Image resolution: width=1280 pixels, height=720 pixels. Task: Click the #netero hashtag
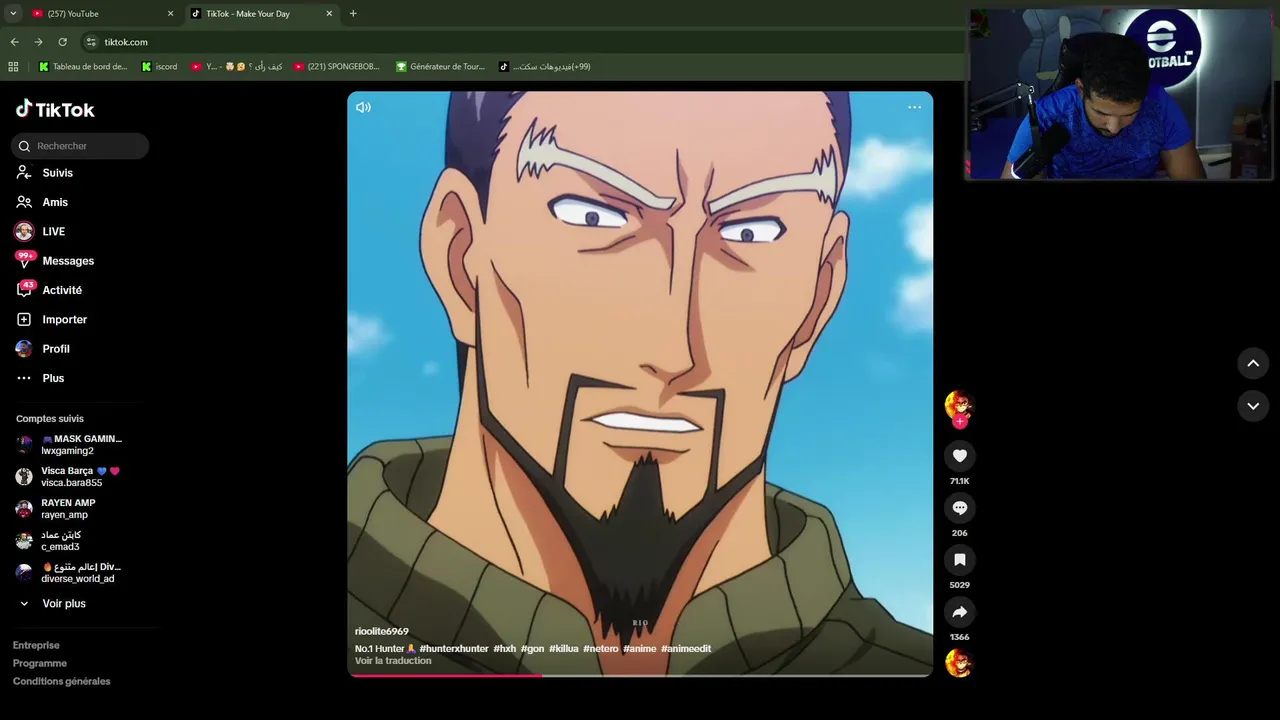pos(601,649)
